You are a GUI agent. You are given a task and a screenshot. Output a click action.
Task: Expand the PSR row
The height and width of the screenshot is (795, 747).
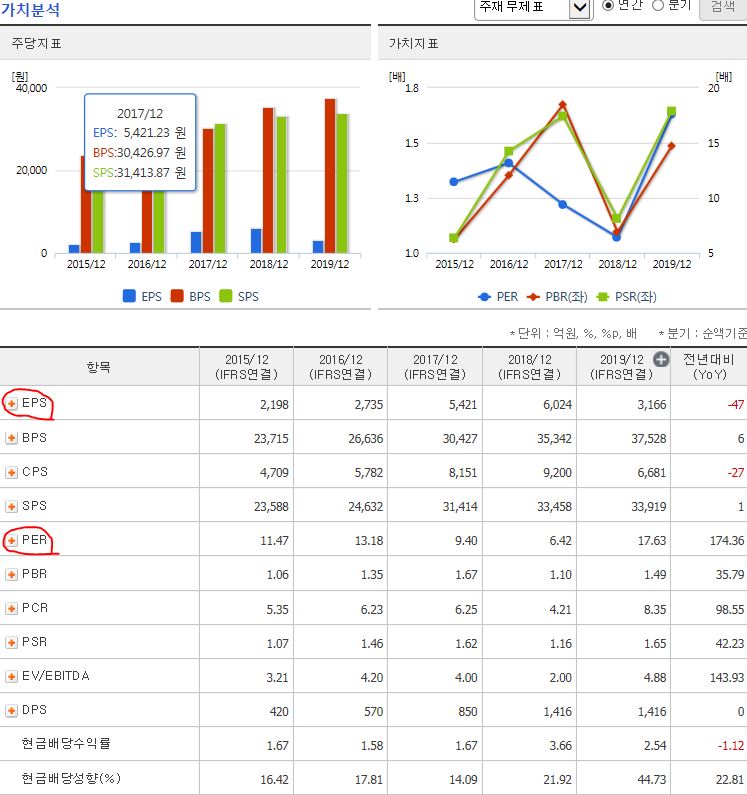point(11,642)
